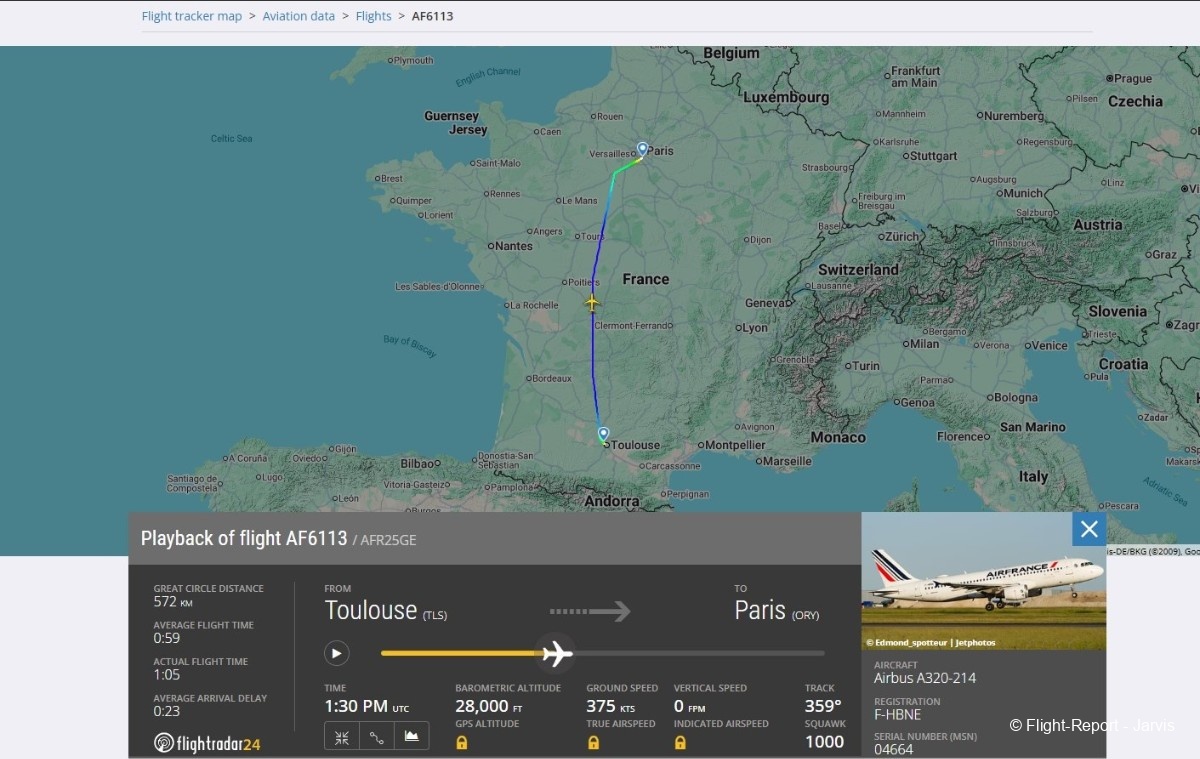The image size is (1200, 759).
Task: Open the Air France aircraft photo
Action: [x=984, y=581]
